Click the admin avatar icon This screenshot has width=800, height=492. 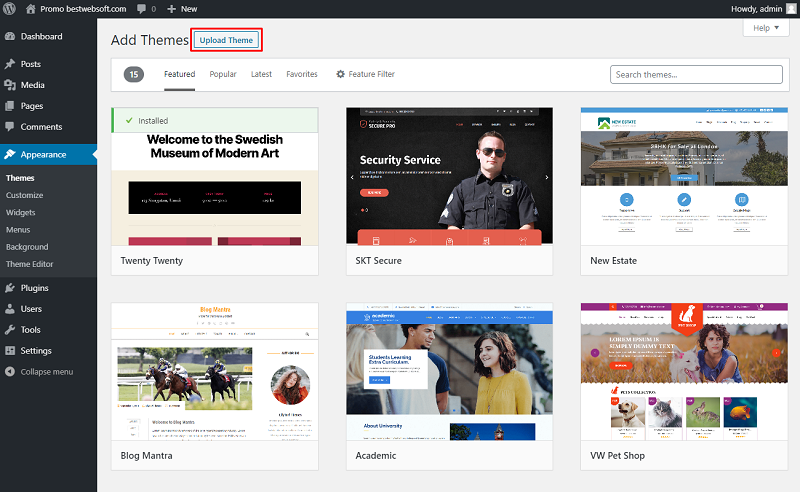[x=791, y=9]
